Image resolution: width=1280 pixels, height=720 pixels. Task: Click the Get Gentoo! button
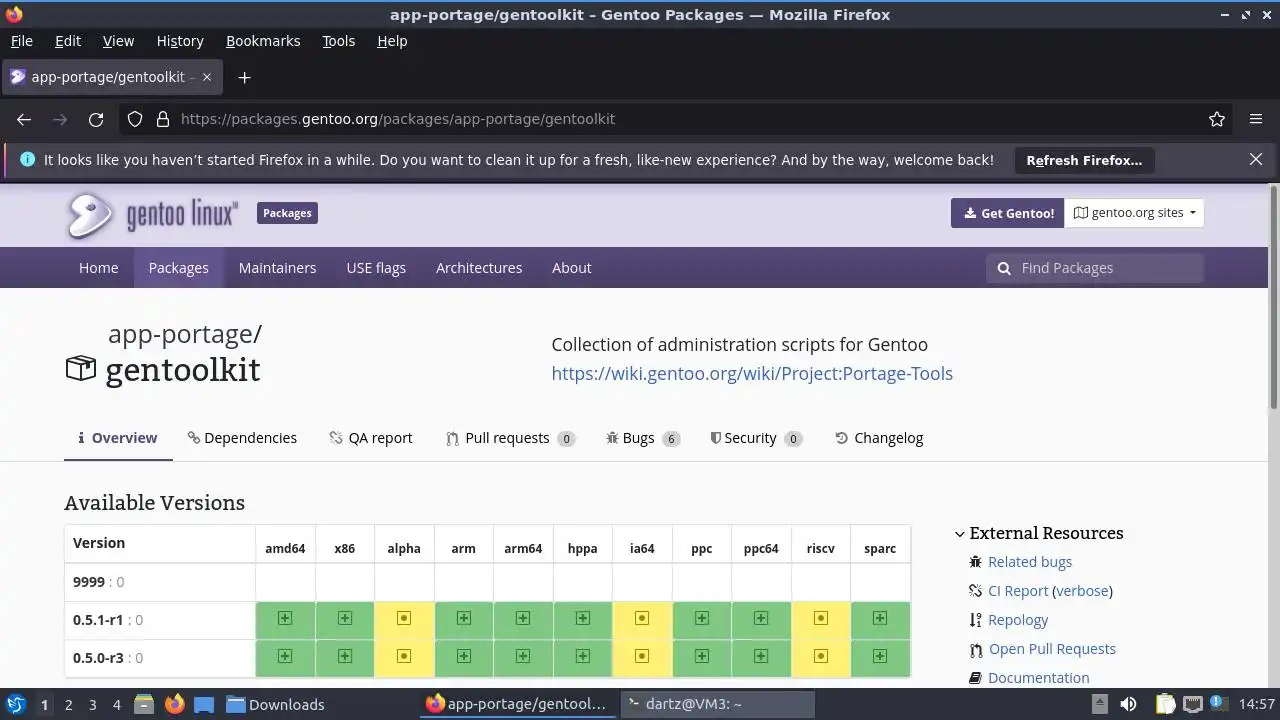coord(1008,213)
